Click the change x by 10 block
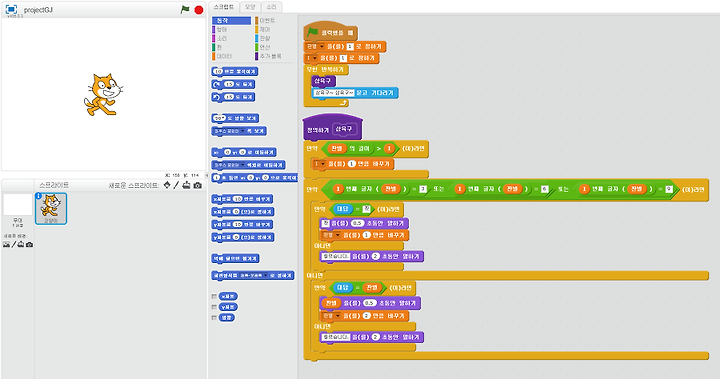 (x=242, y=199)
